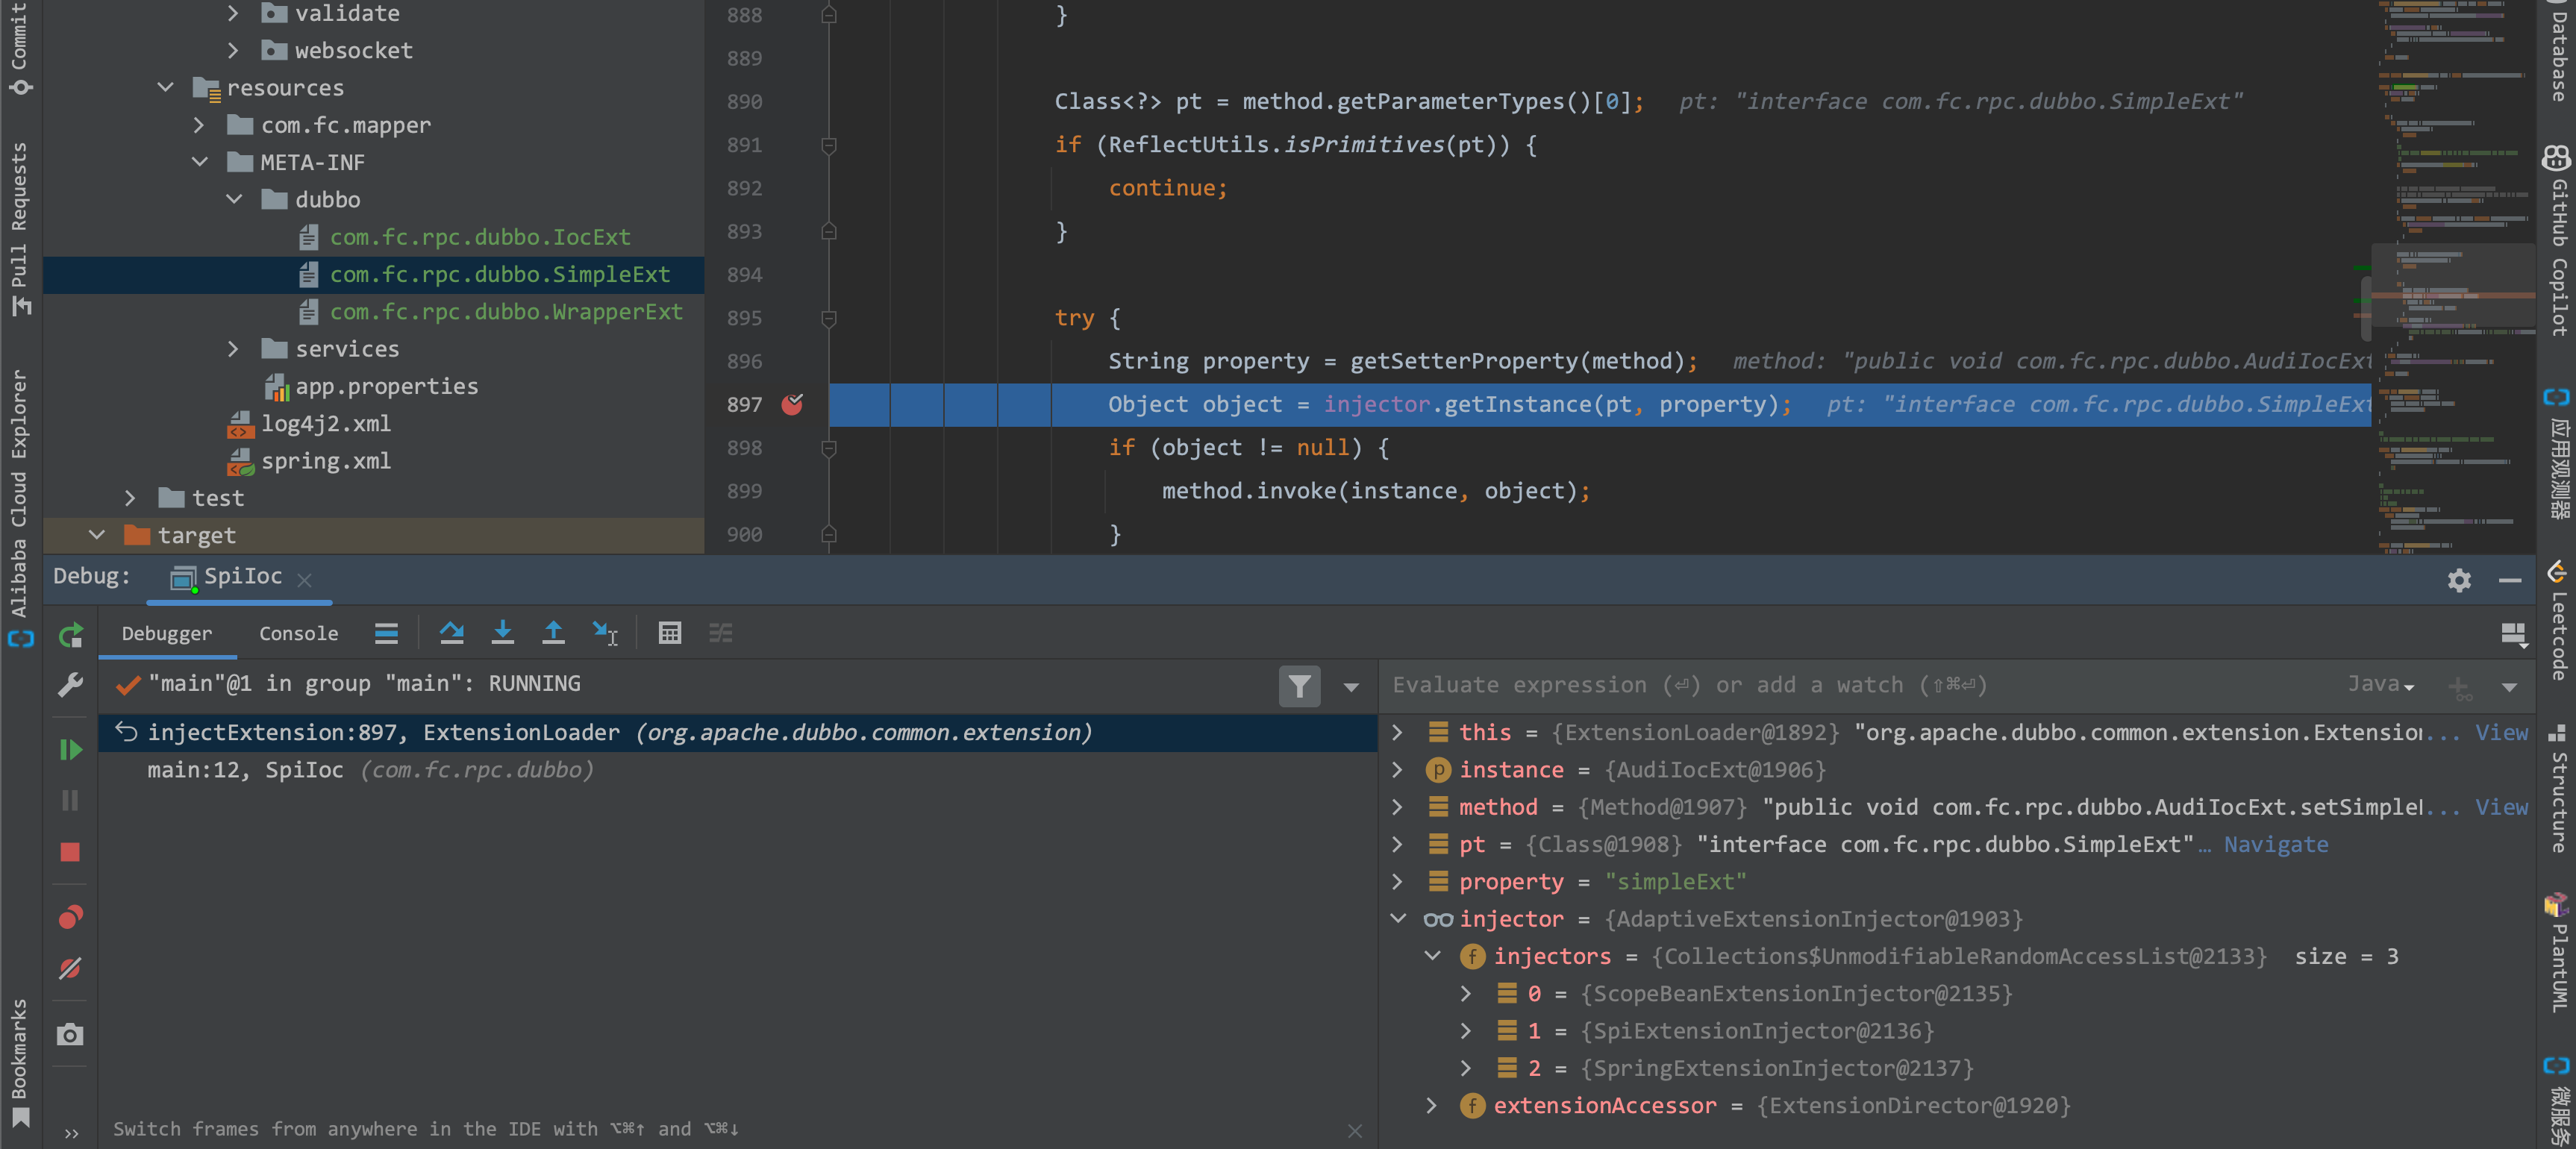Collapse the resources folder
This screenshot has width=2576, height=1149.
(x=165, y=87)
